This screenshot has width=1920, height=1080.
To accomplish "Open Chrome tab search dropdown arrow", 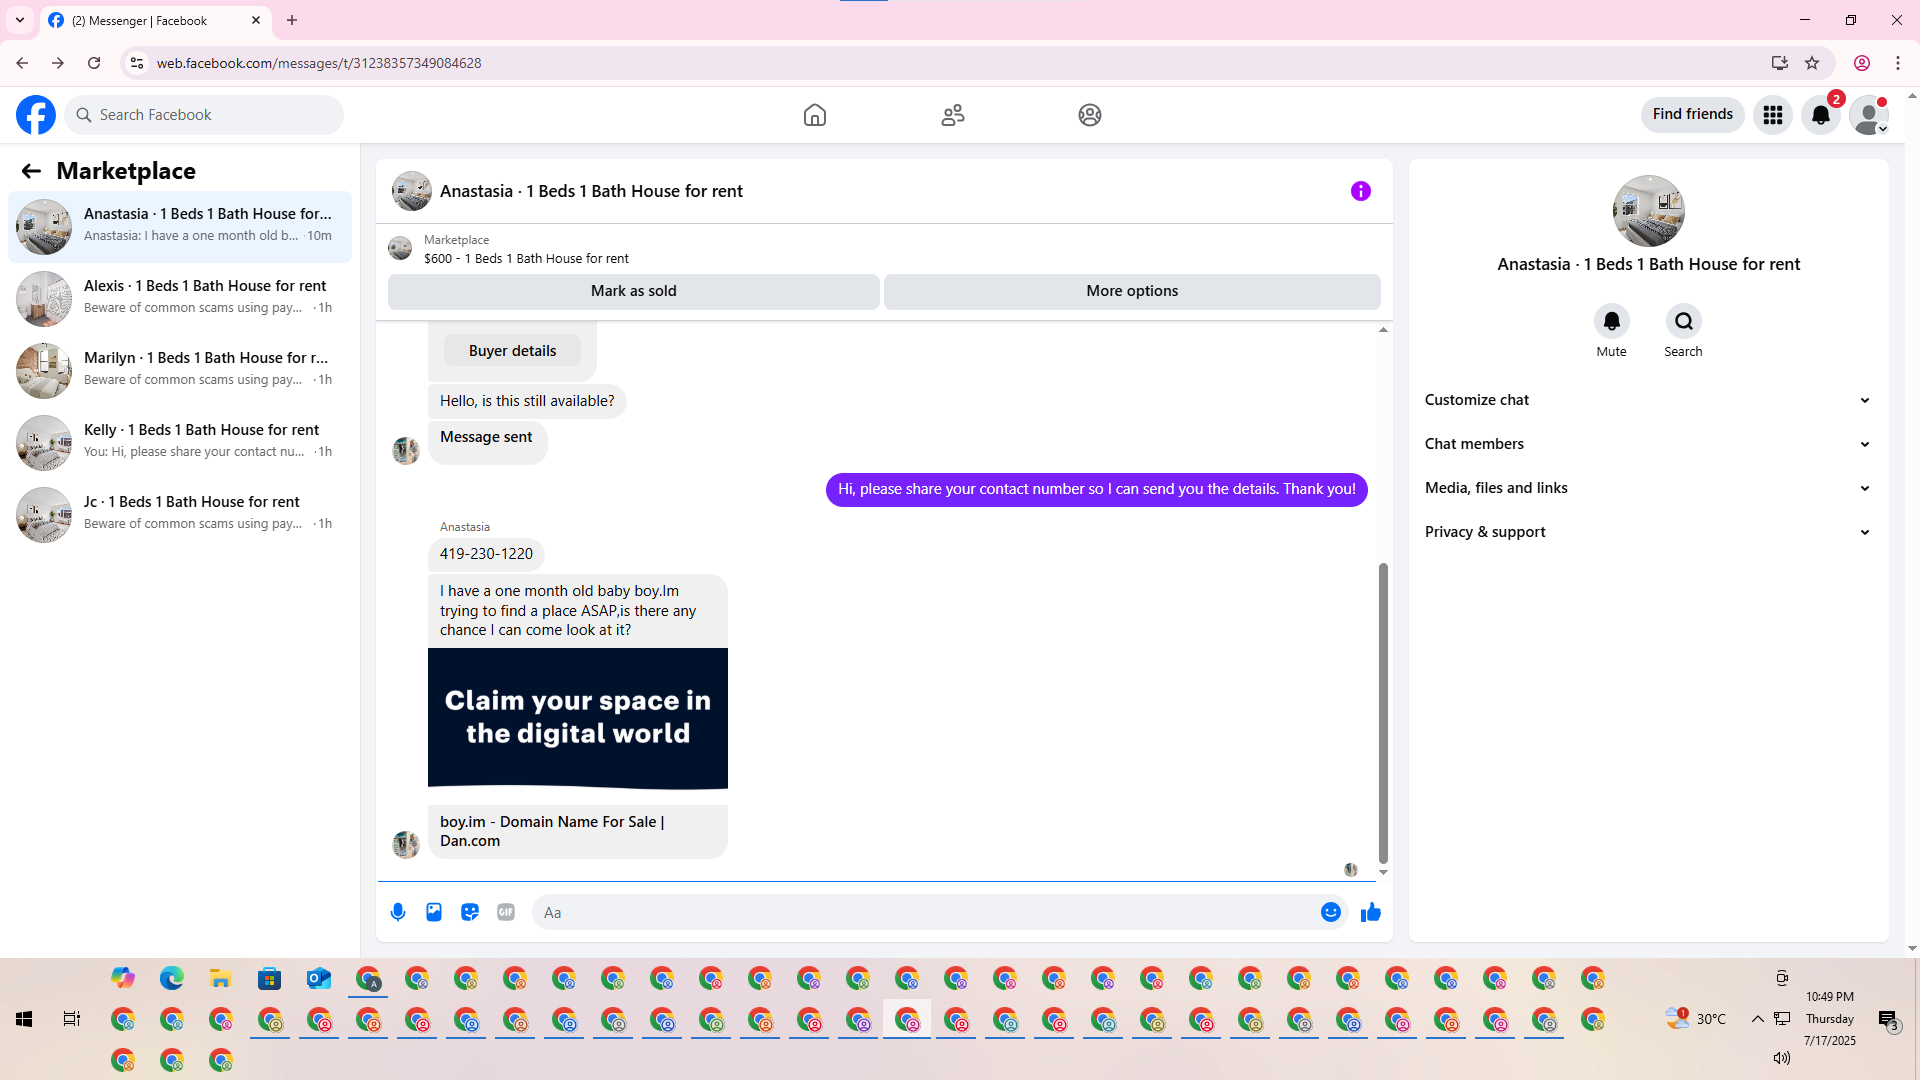I will coord(20,20).
